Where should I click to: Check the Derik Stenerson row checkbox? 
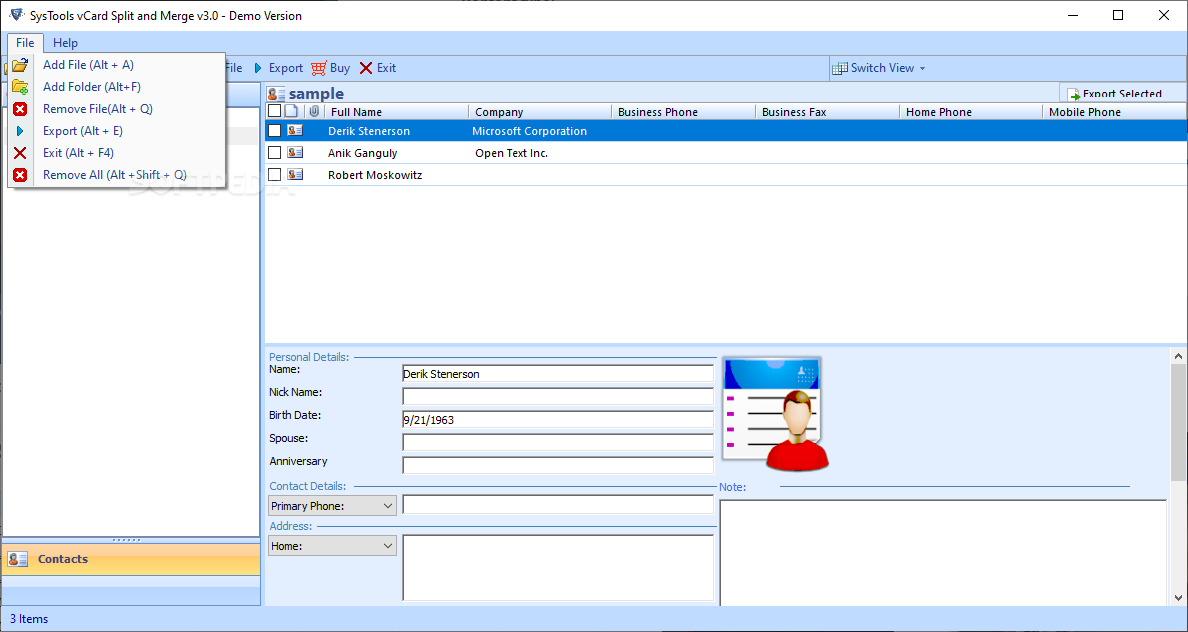(x=274, y=131)
